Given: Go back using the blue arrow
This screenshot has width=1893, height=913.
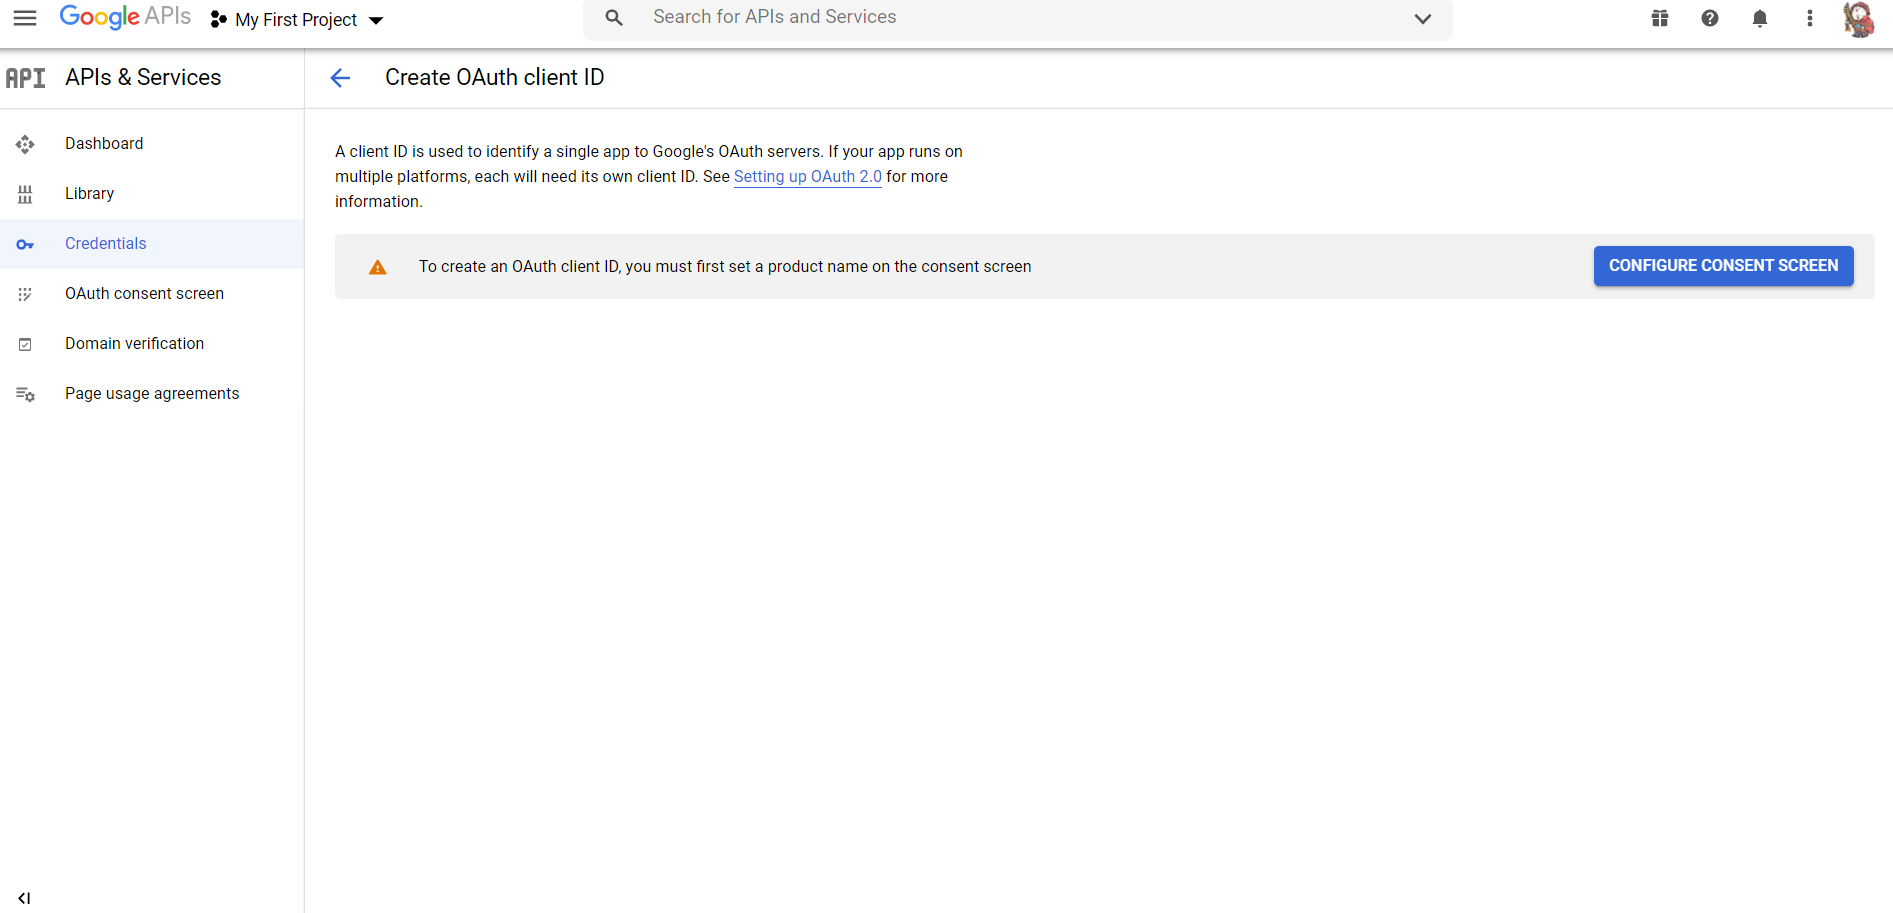Looking at the screenshot, I should coord(340,78).
